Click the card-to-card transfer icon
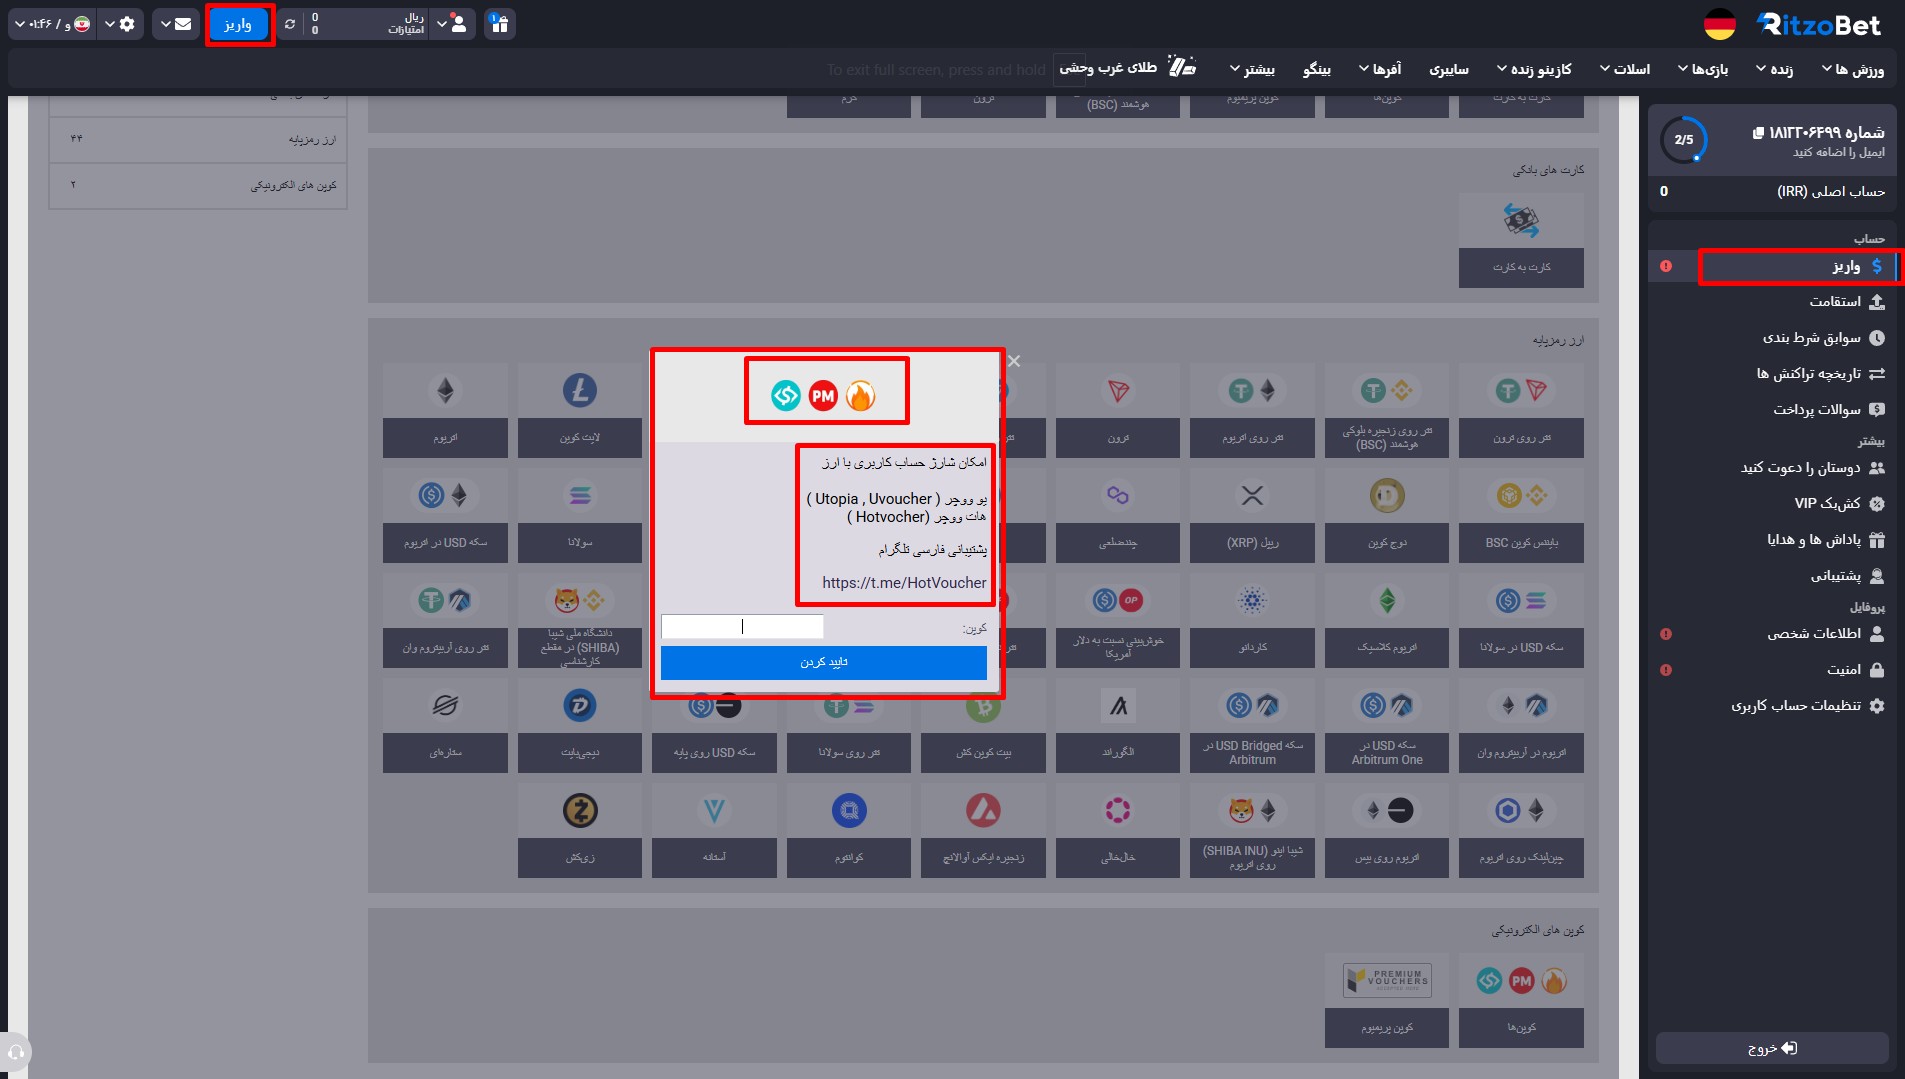 pyautogui.click(x=1521, y=220)
